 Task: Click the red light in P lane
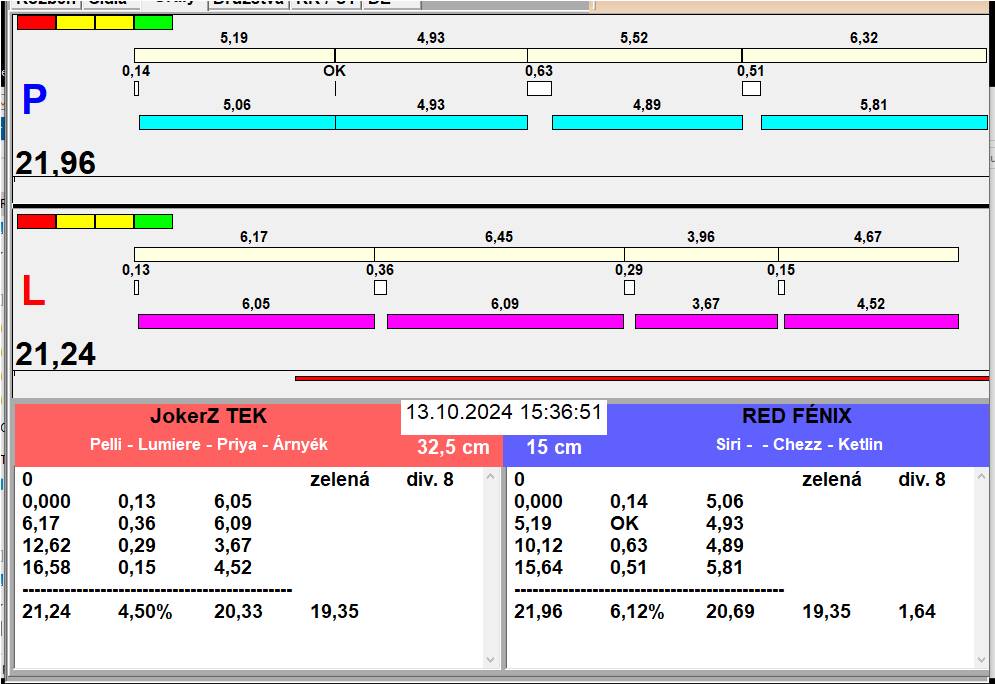[36, 22]
